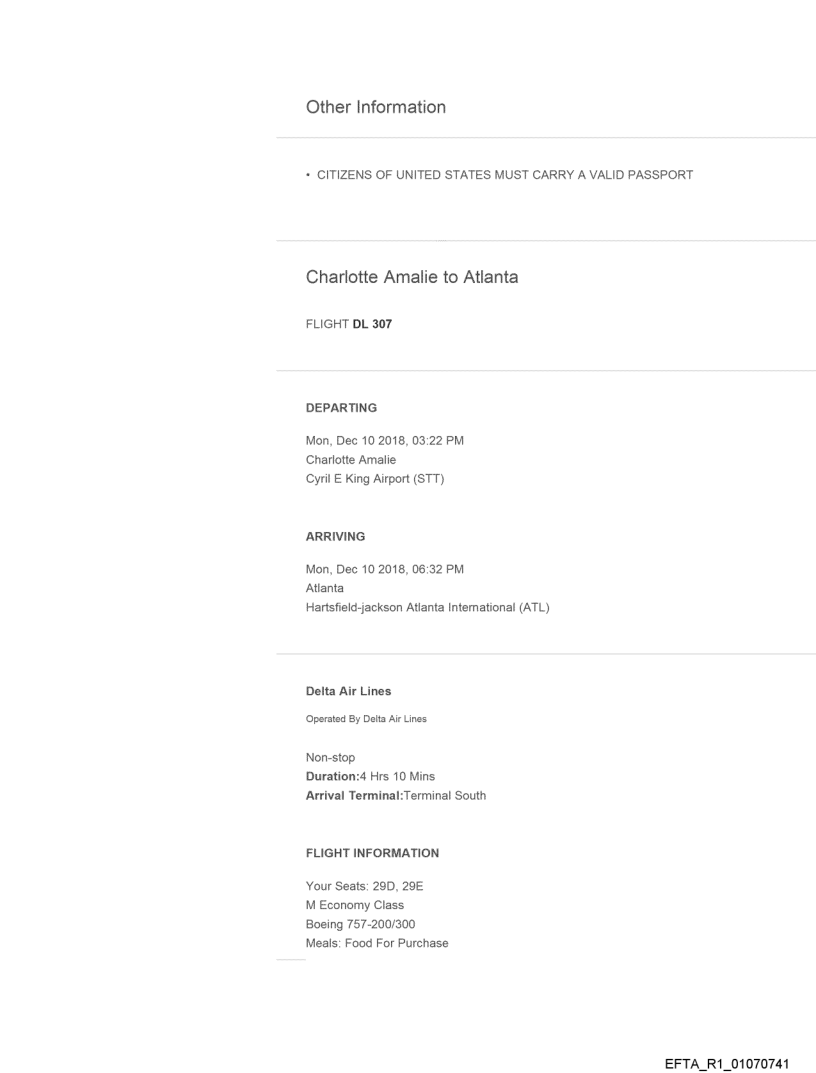Click the DEPARTING section label

click(x=341, y=408)
